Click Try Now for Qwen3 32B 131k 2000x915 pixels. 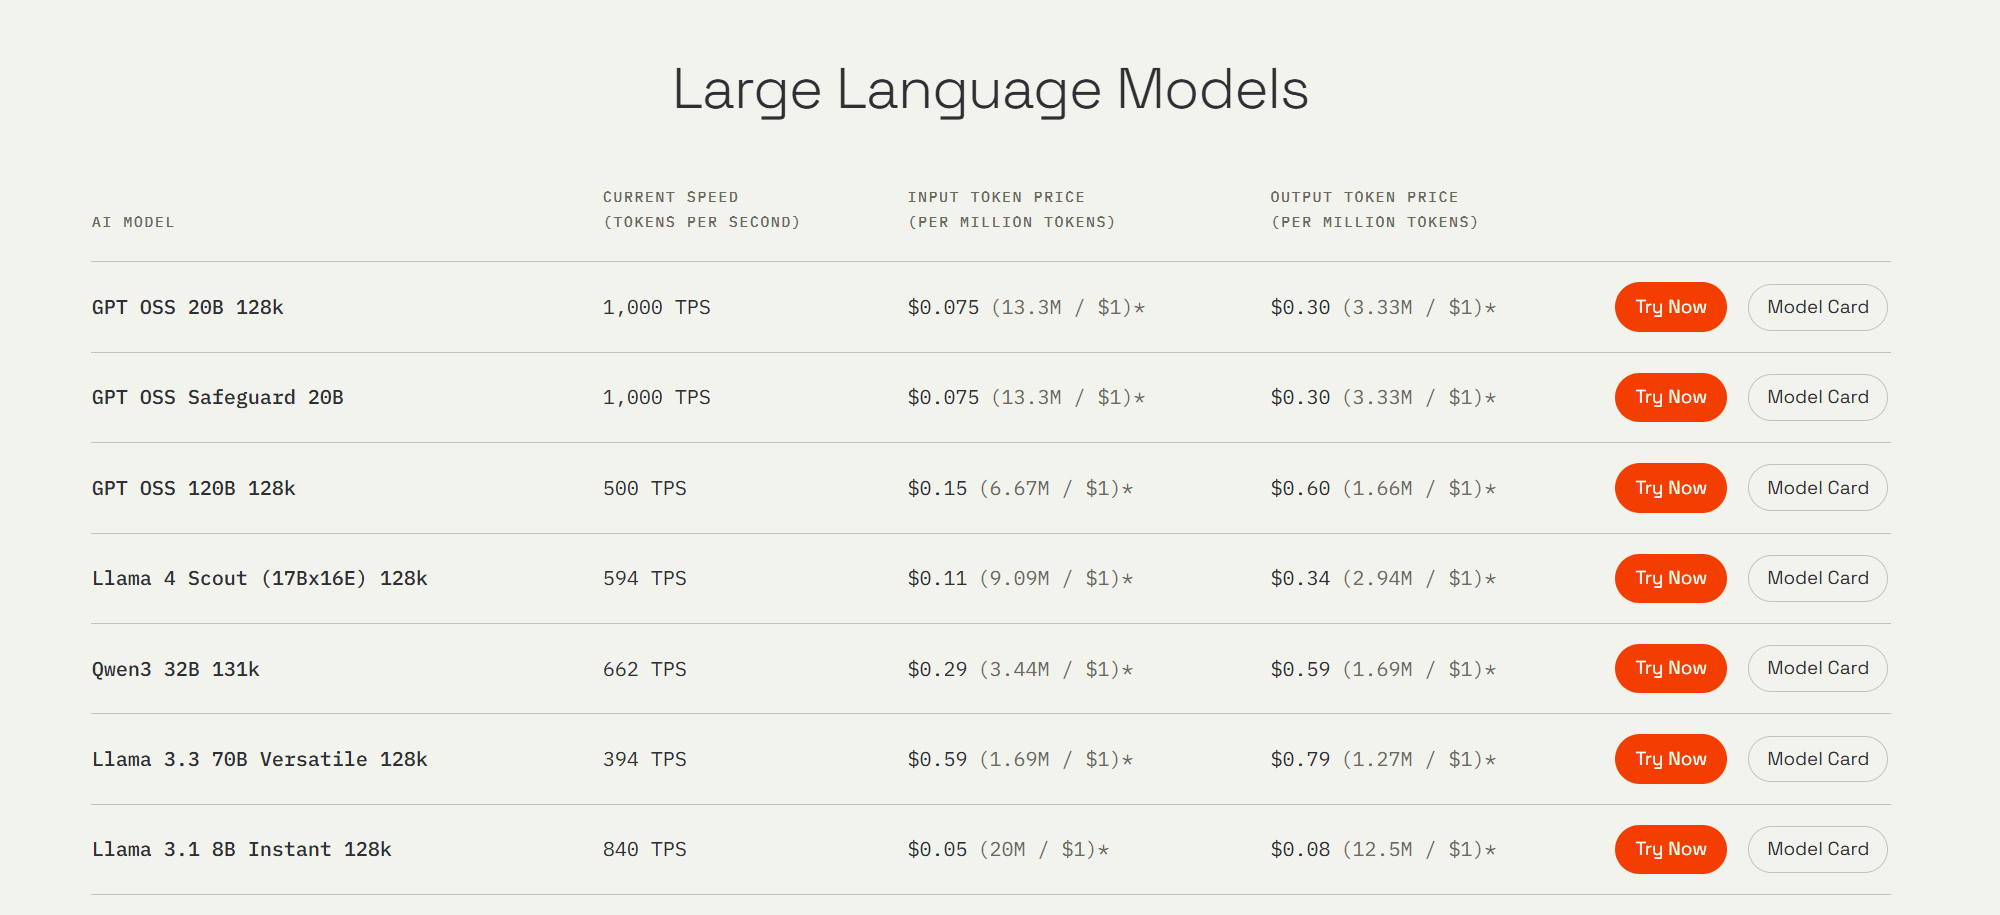pyautogui.click(x=1670, y=668)
